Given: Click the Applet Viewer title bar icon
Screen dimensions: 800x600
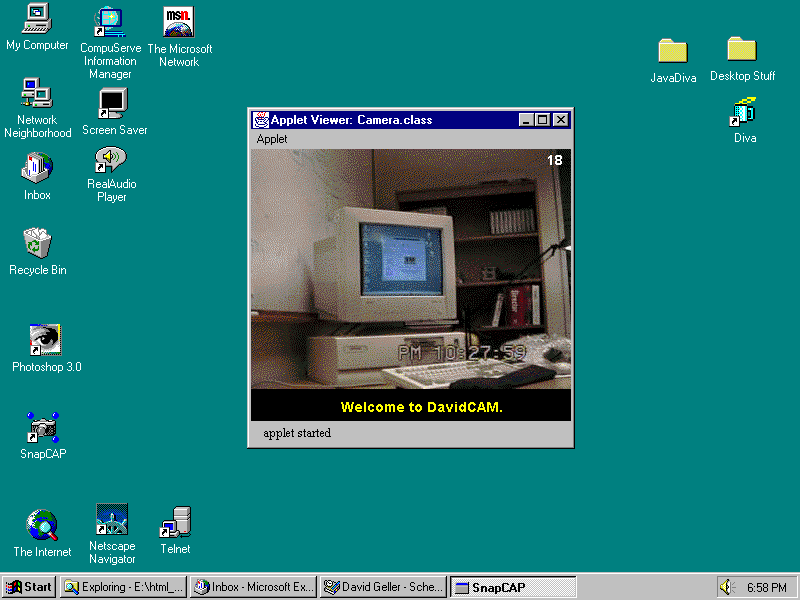Looking at the screenshot, I should tap(261, 120).
